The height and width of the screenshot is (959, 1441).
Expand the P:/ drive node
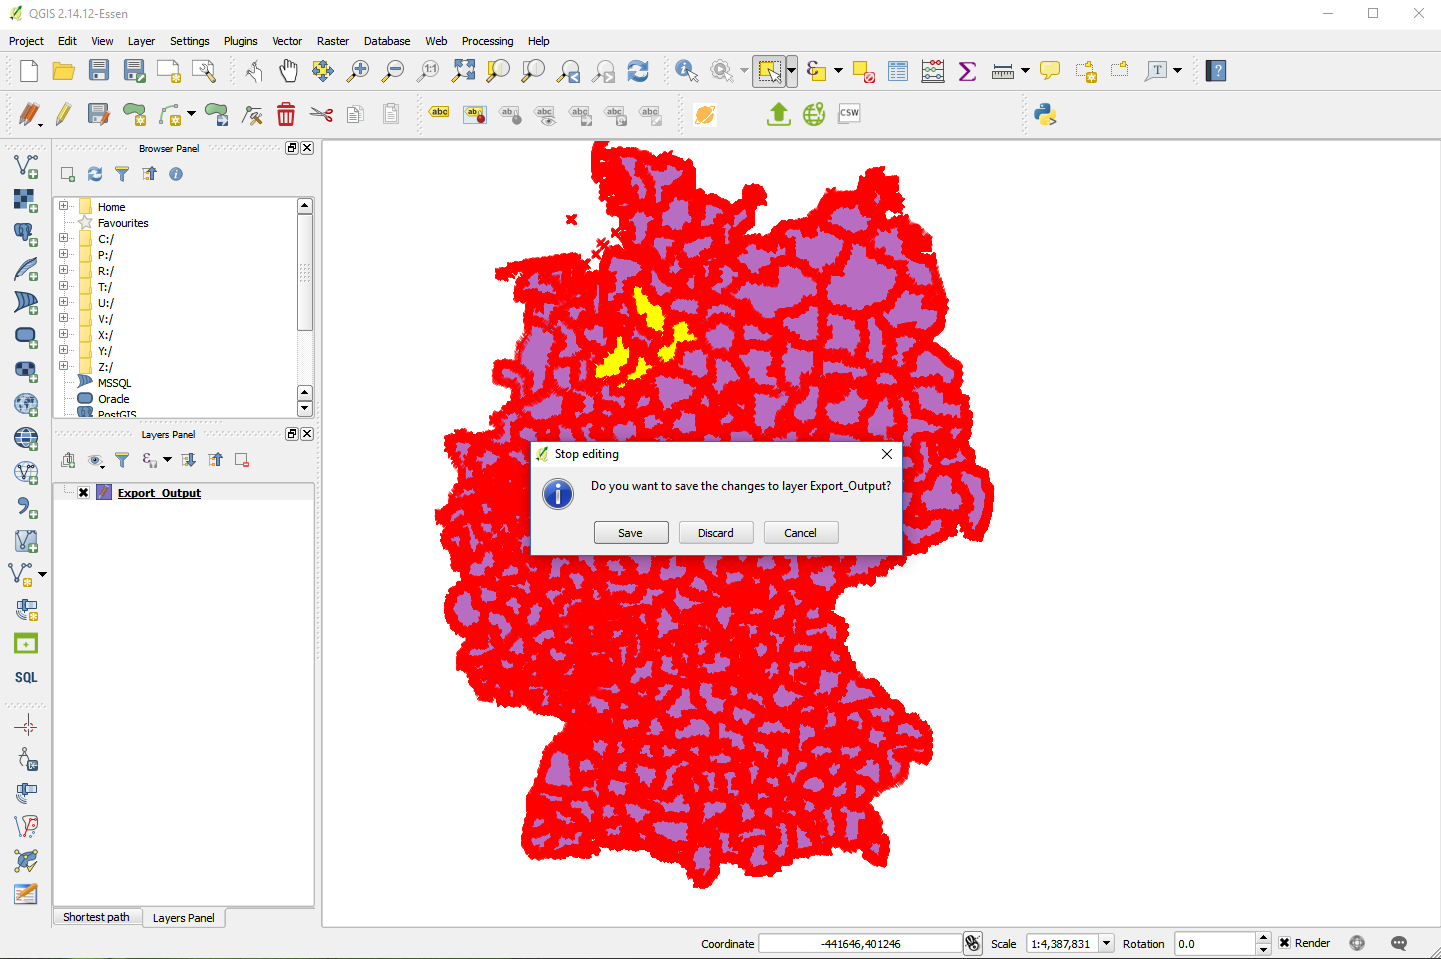coord(64,254)
